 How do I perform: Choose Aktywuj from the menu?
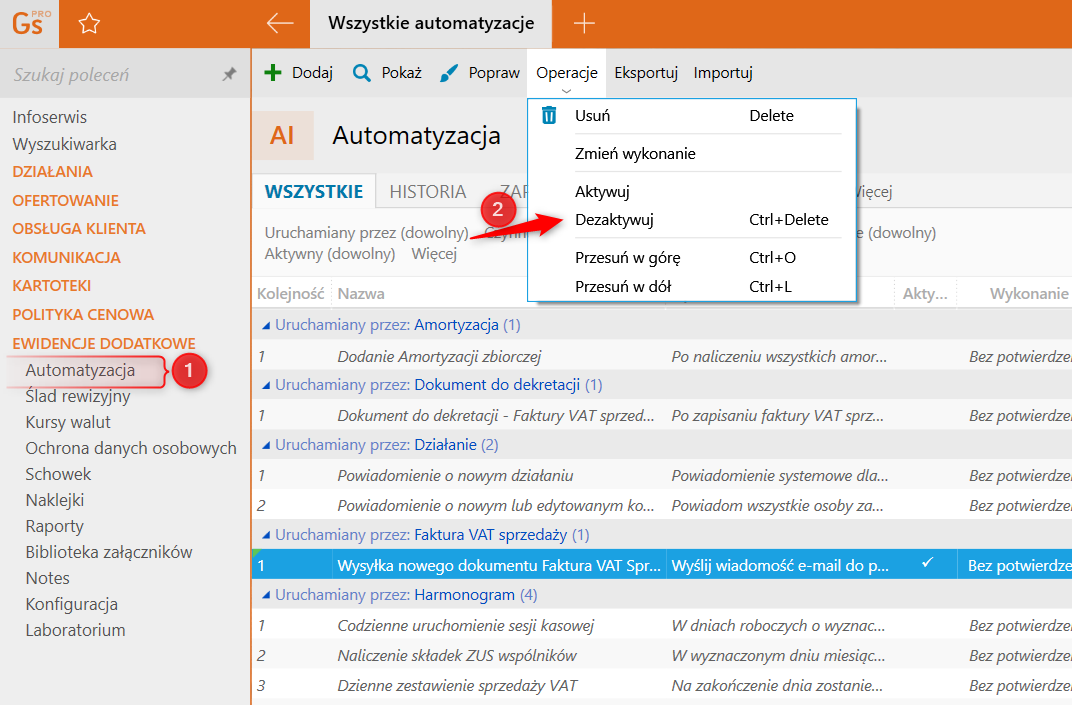(691, 191)
